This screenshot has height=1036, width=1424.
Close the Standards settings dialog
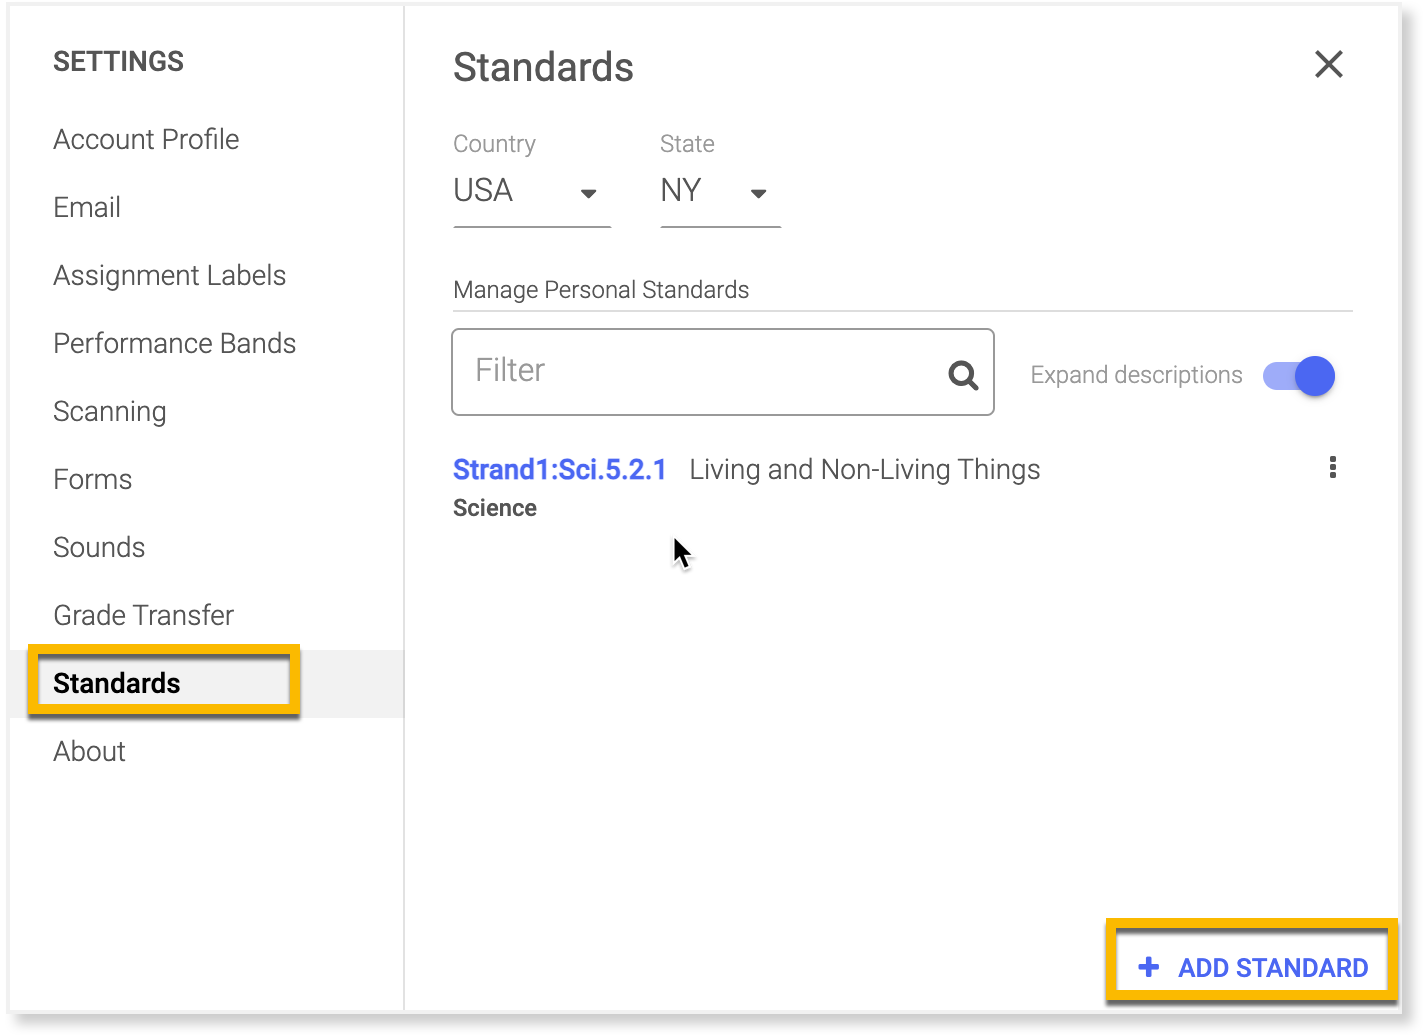pos(1328,65)
